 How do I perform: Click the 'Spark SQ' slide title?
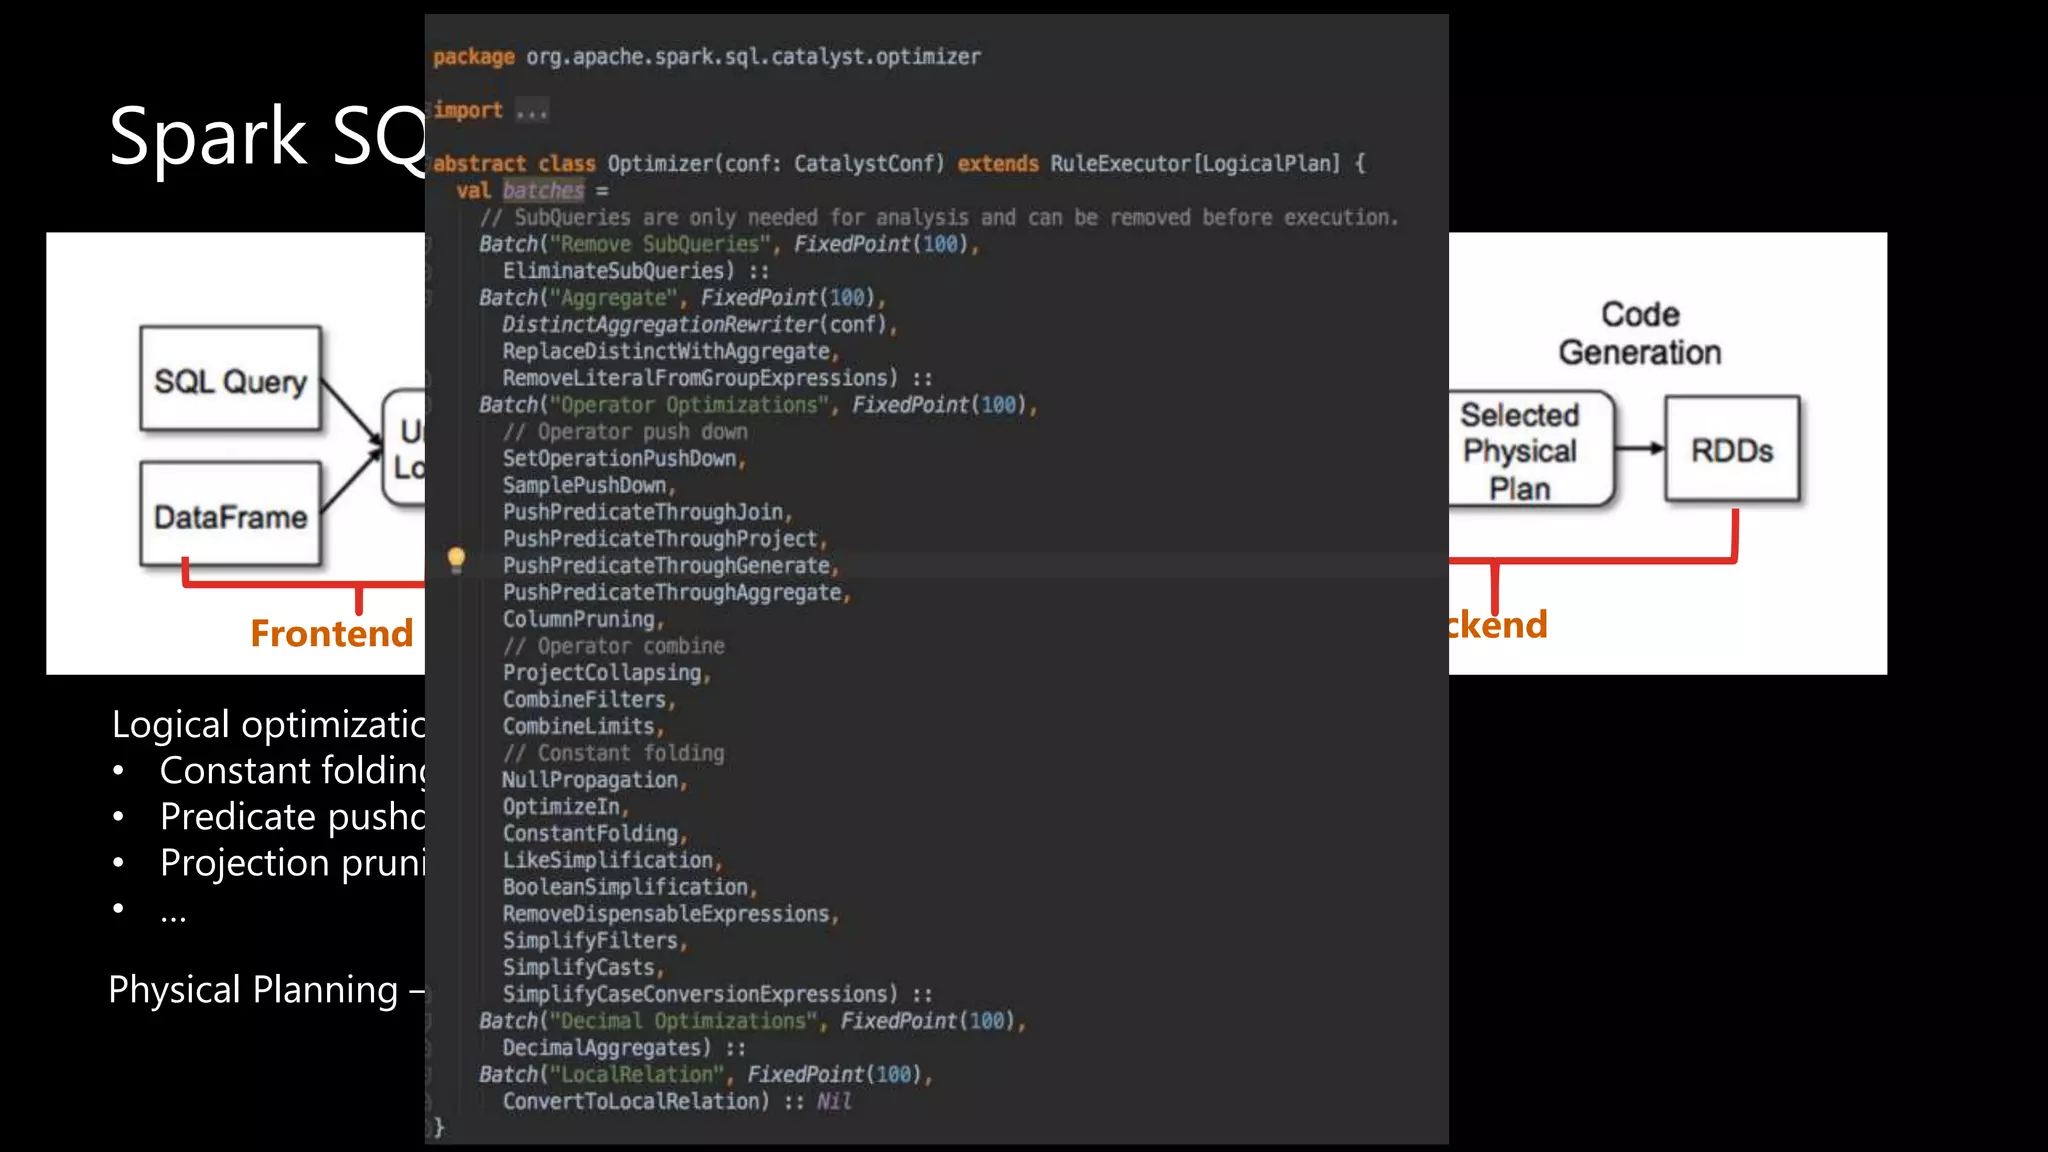[267, 137]
